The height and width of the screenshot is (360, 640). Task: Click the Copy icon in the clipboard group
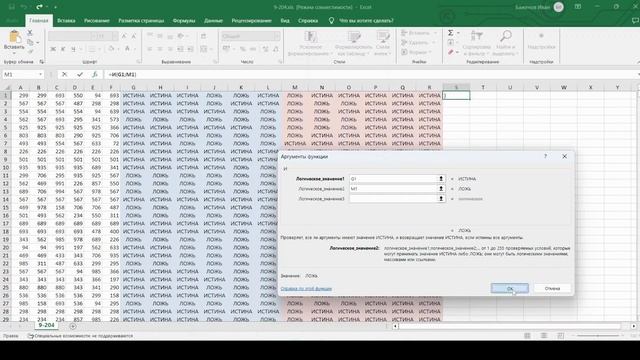(30, 42)
